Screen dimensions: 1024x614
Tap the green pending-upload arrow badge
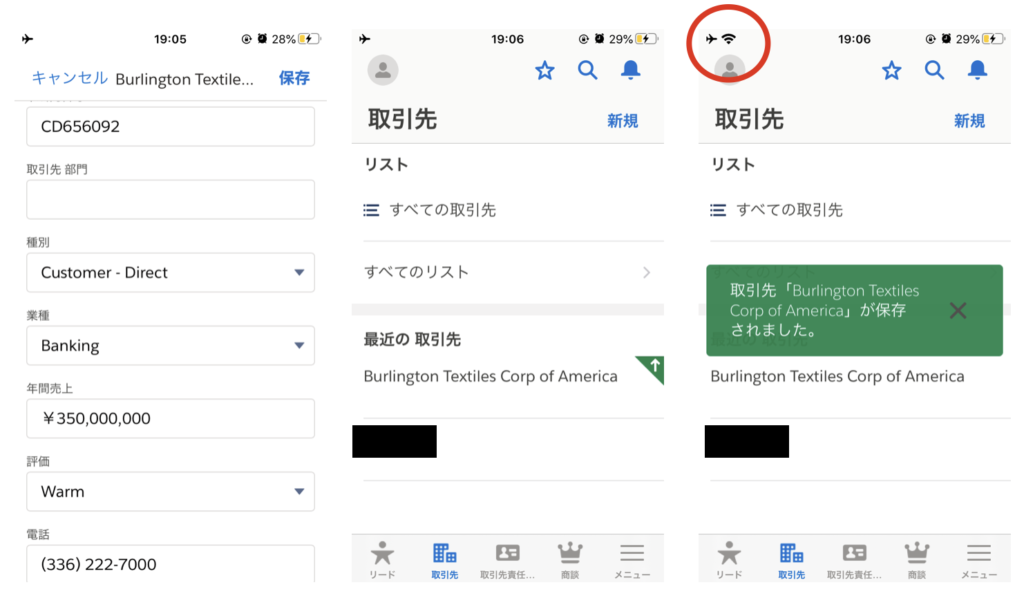652,368
